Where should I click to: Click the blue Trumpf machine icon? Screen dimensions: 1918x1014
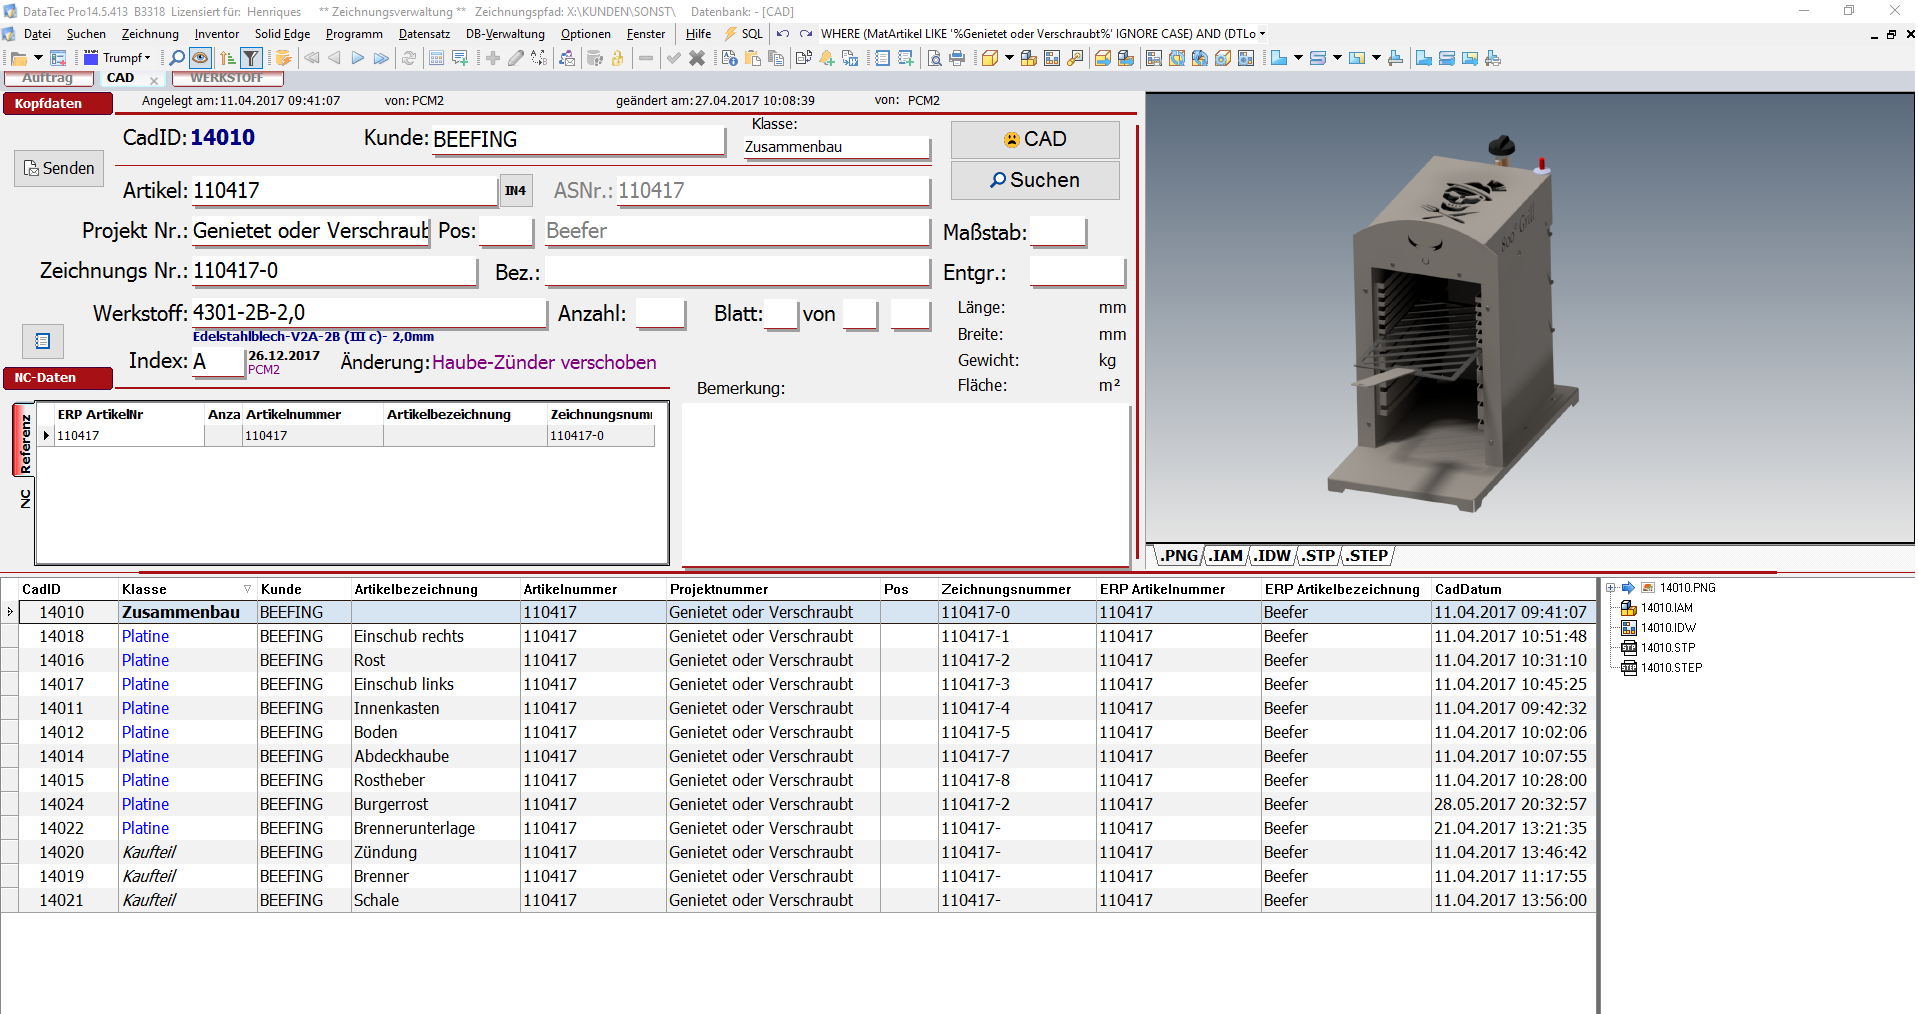[91, 58]
